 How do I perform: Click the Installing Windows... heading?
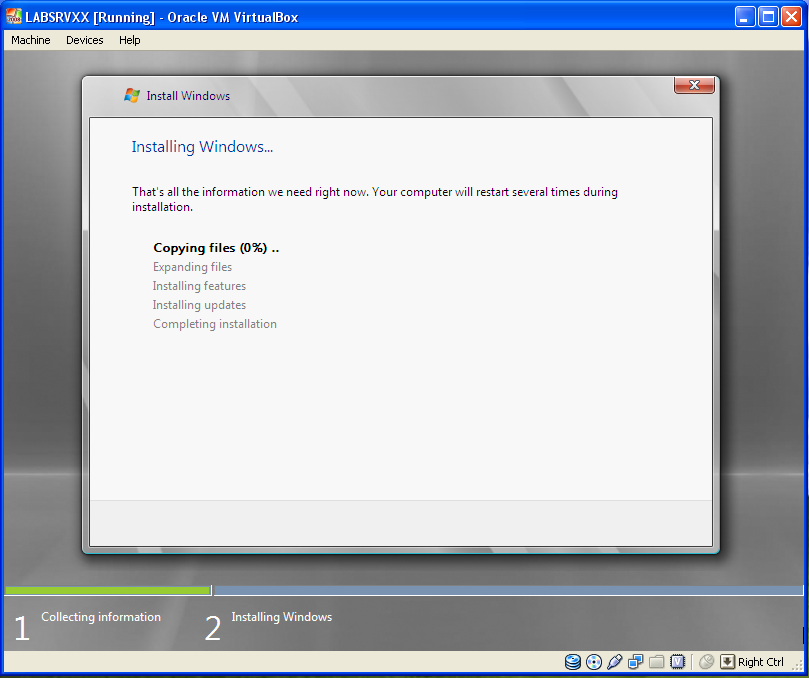[202, 147]
